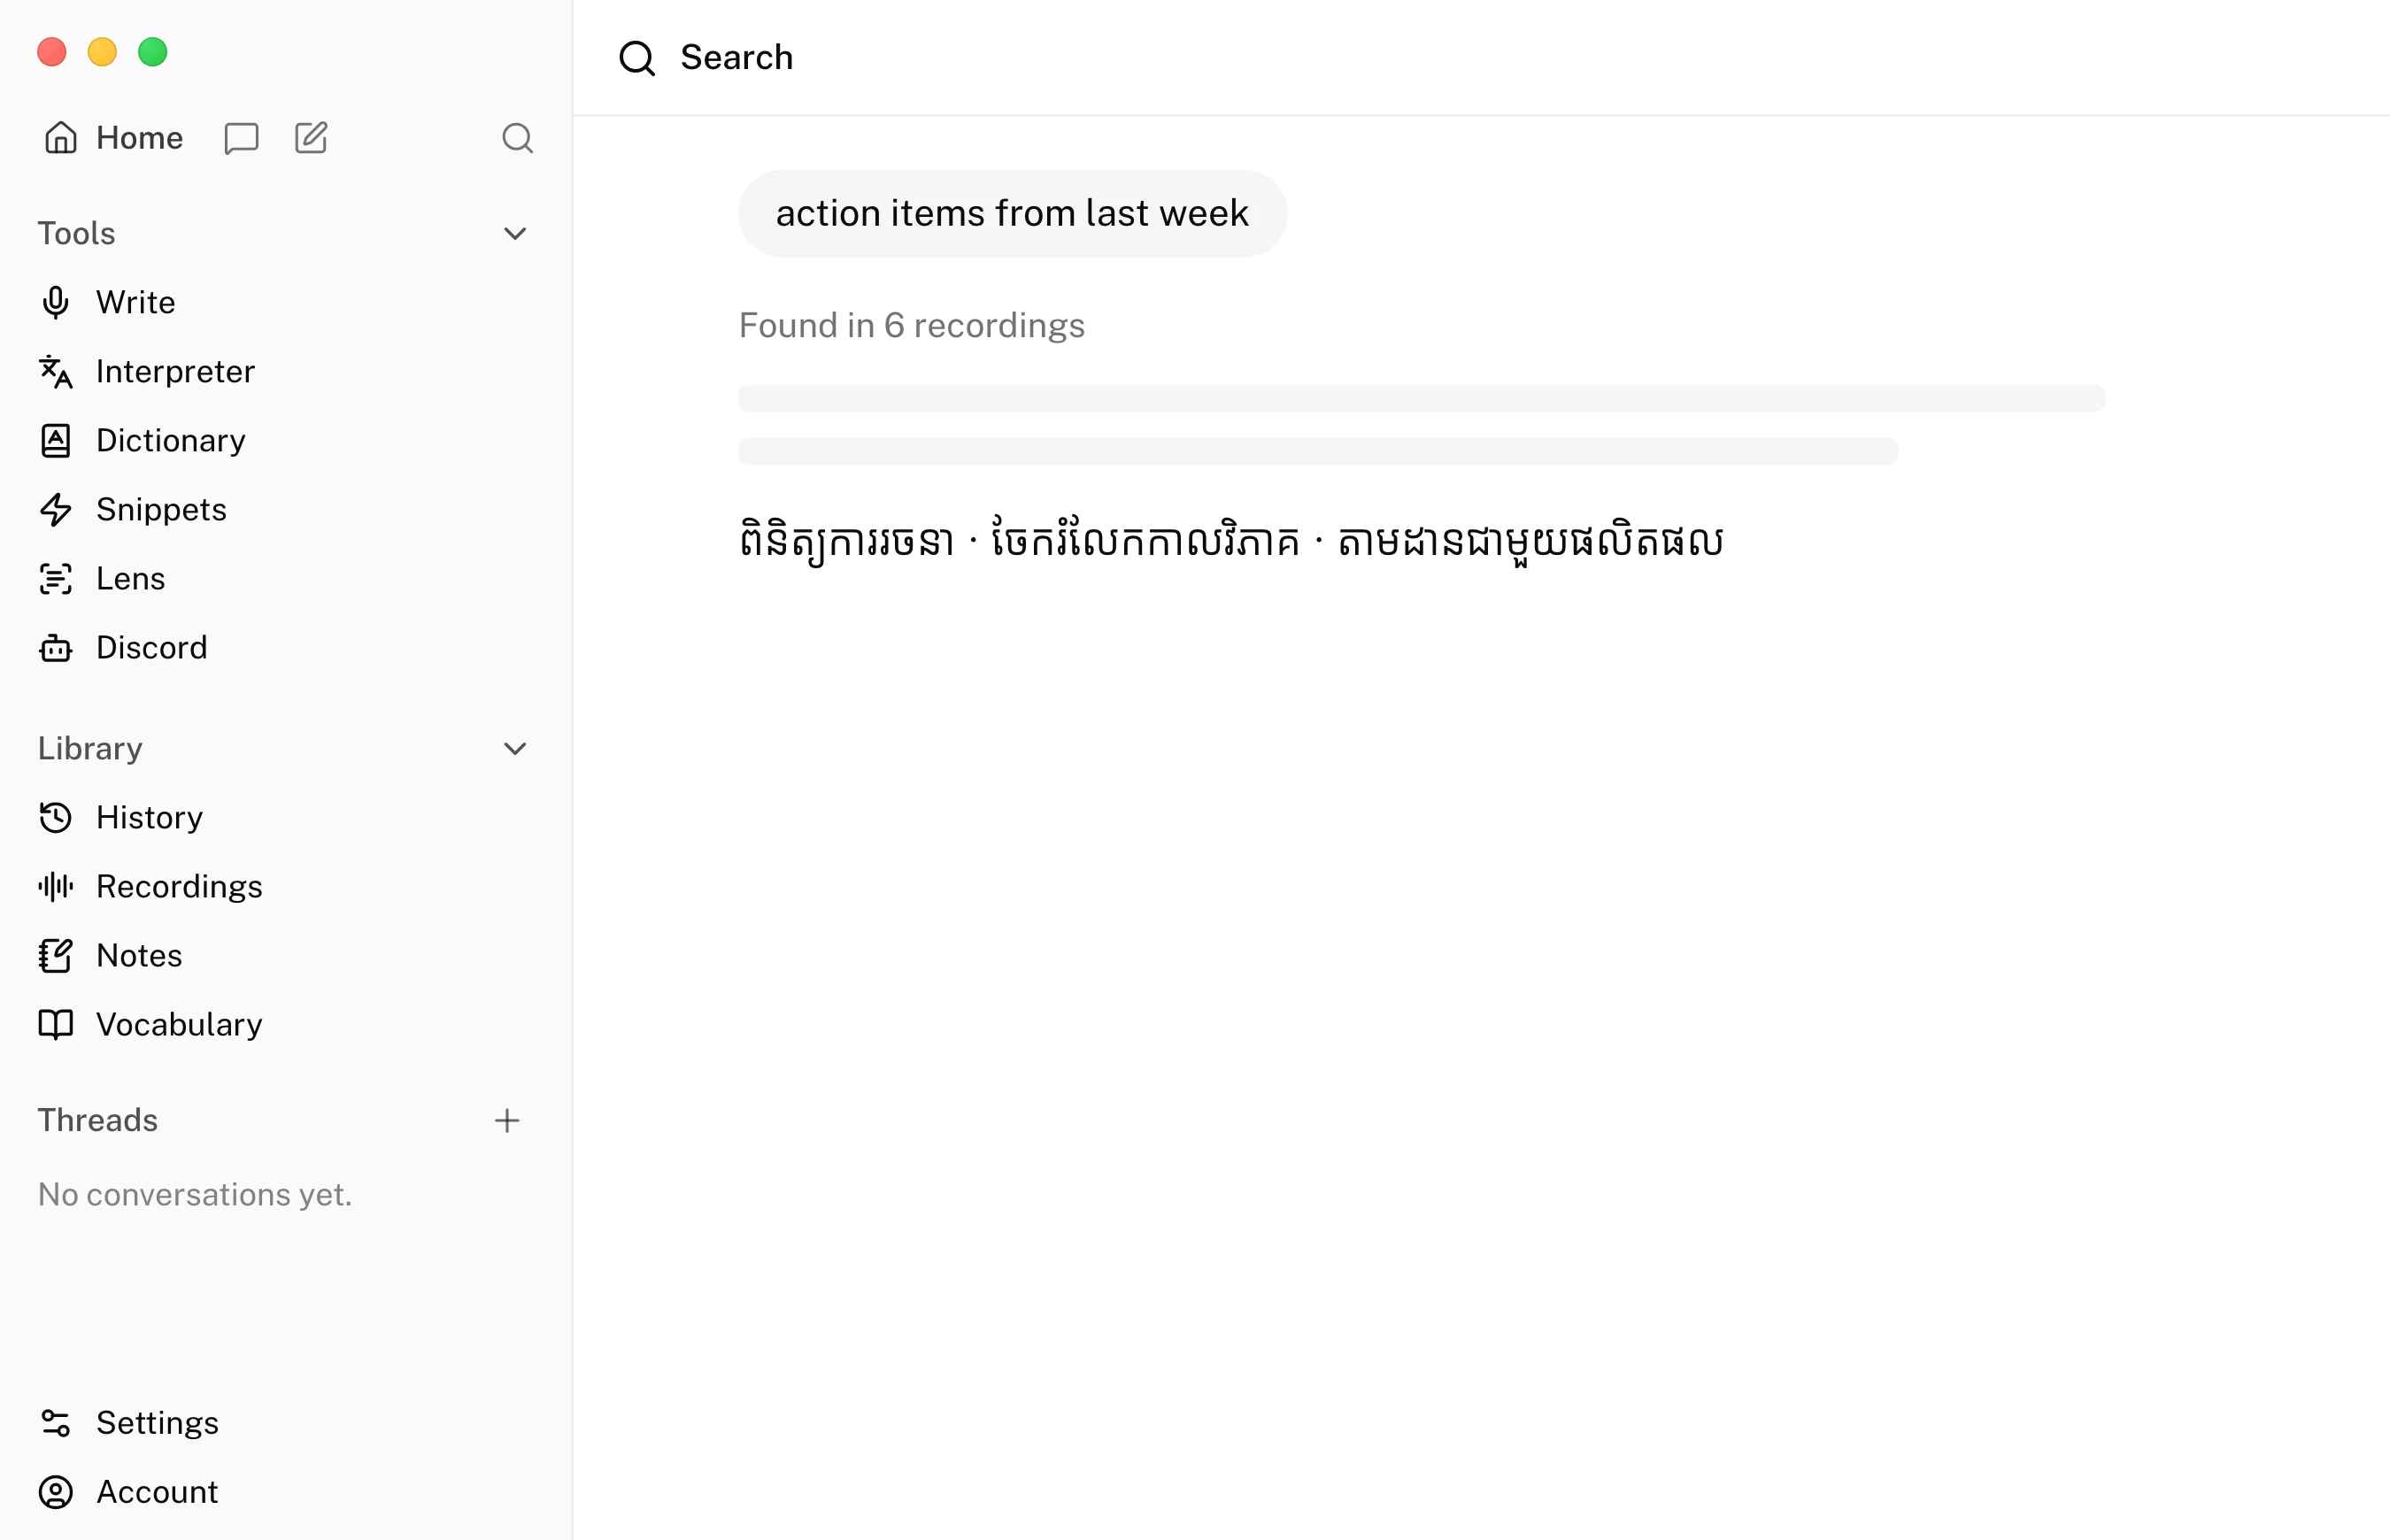Image resolution: width=2390 pixels, height=1540 pixels.
Task: Open the Account label
Action: click(x=157, y=1491)
